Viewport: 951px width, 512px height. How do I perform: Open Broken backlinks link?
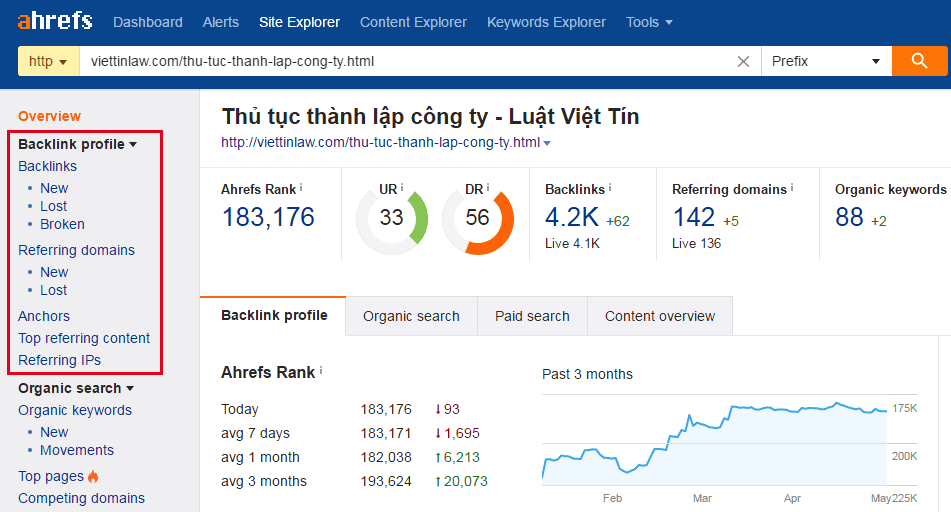62,224
